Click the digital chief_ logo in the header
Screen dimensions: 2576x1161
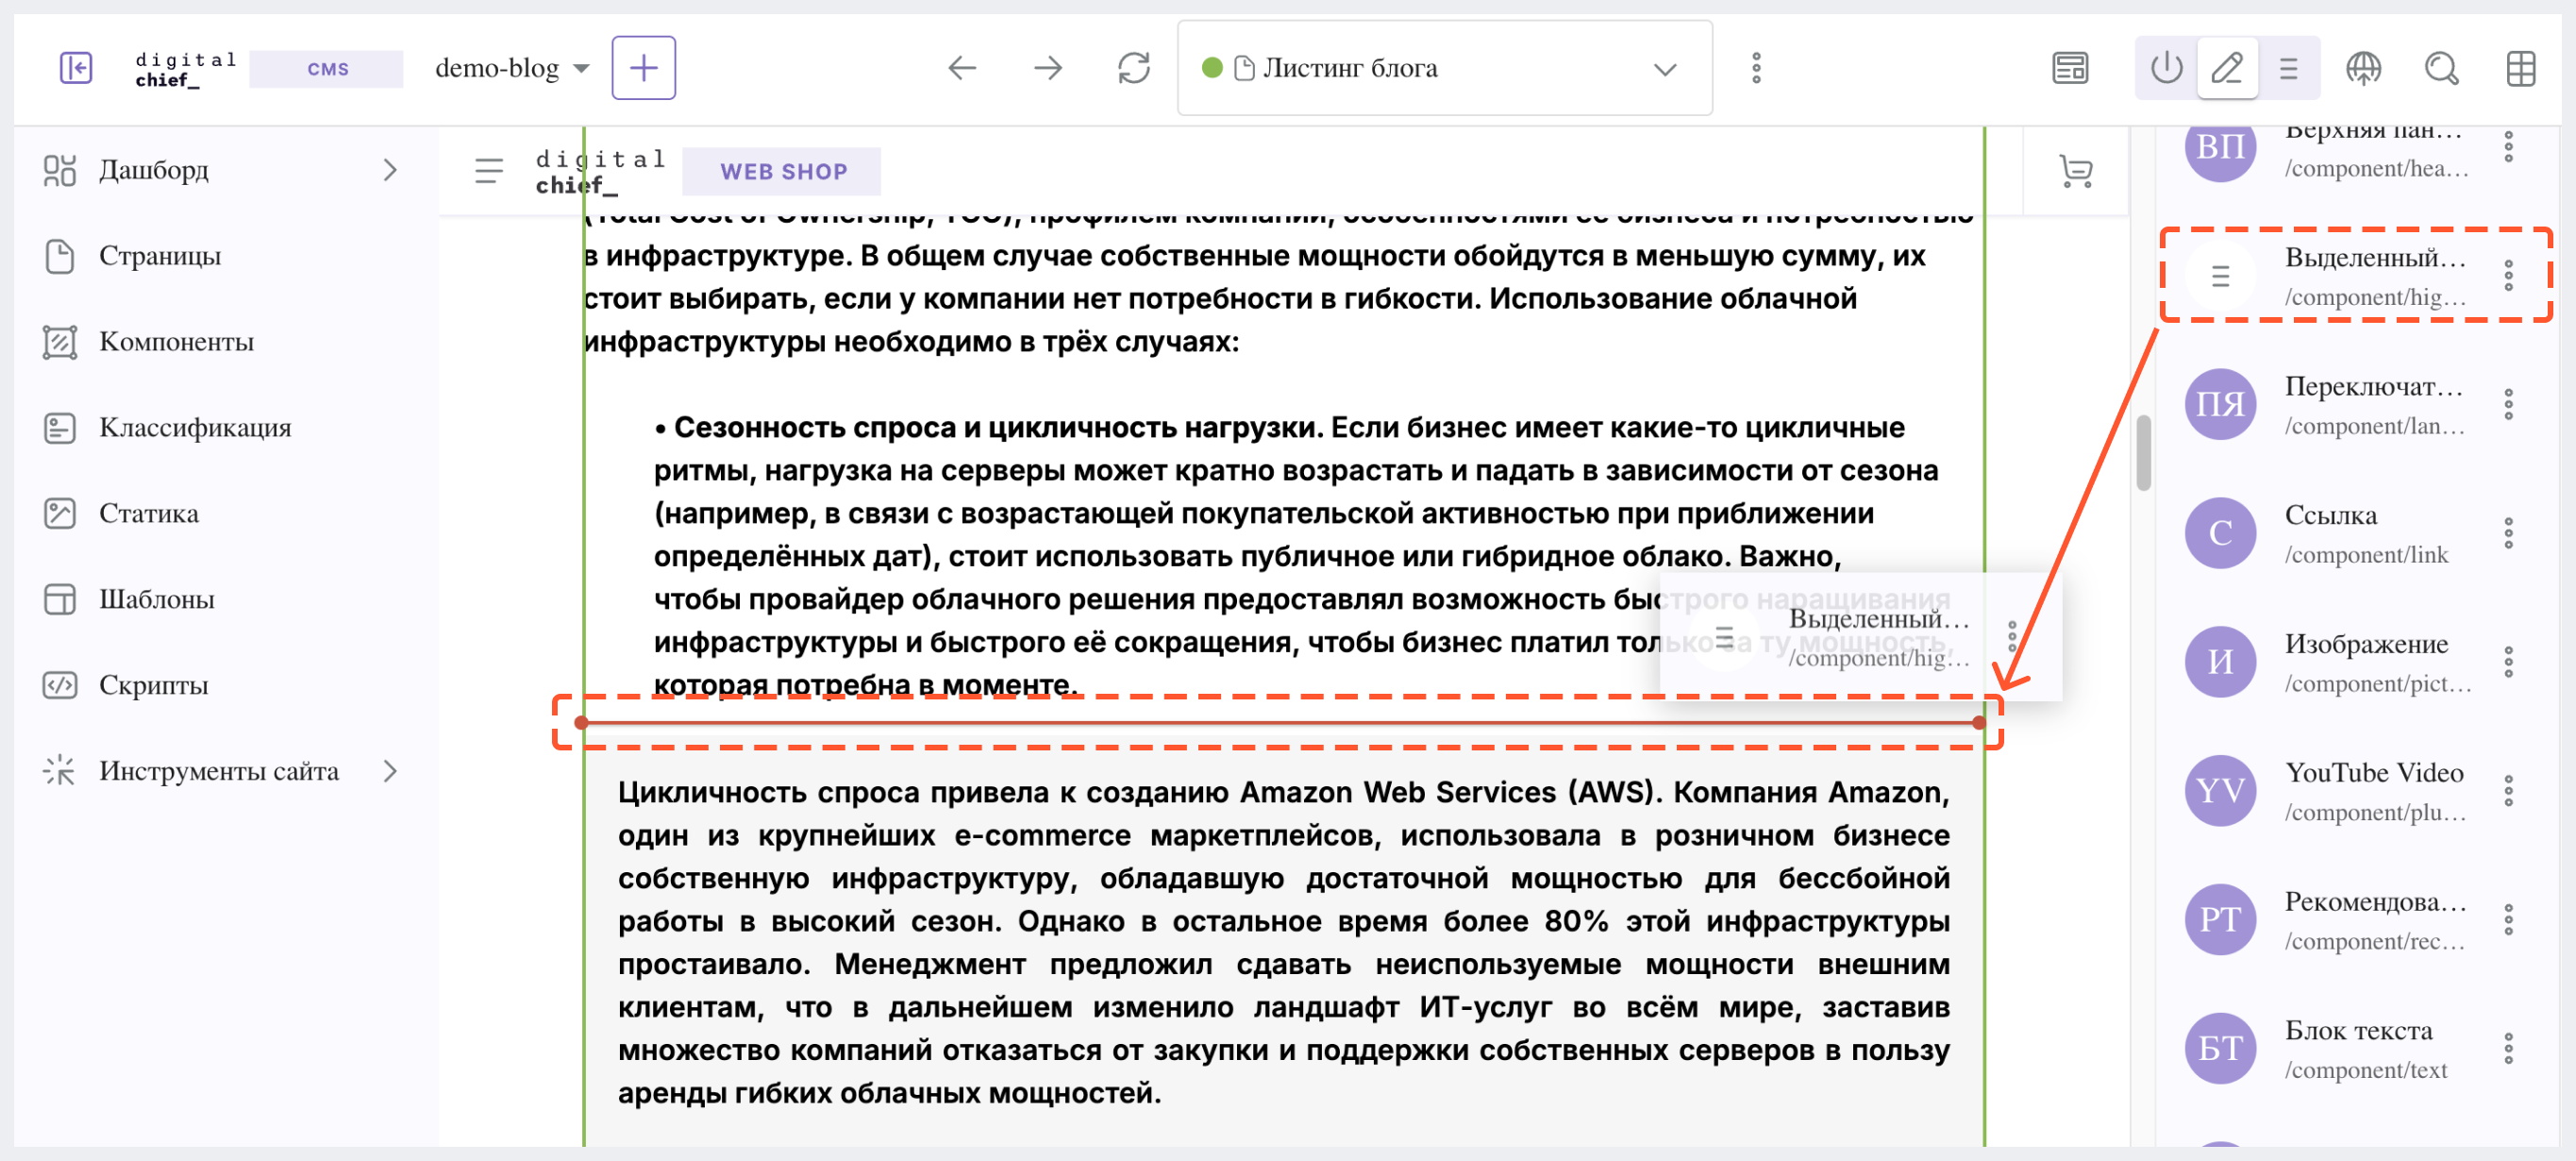pos(185,69)
